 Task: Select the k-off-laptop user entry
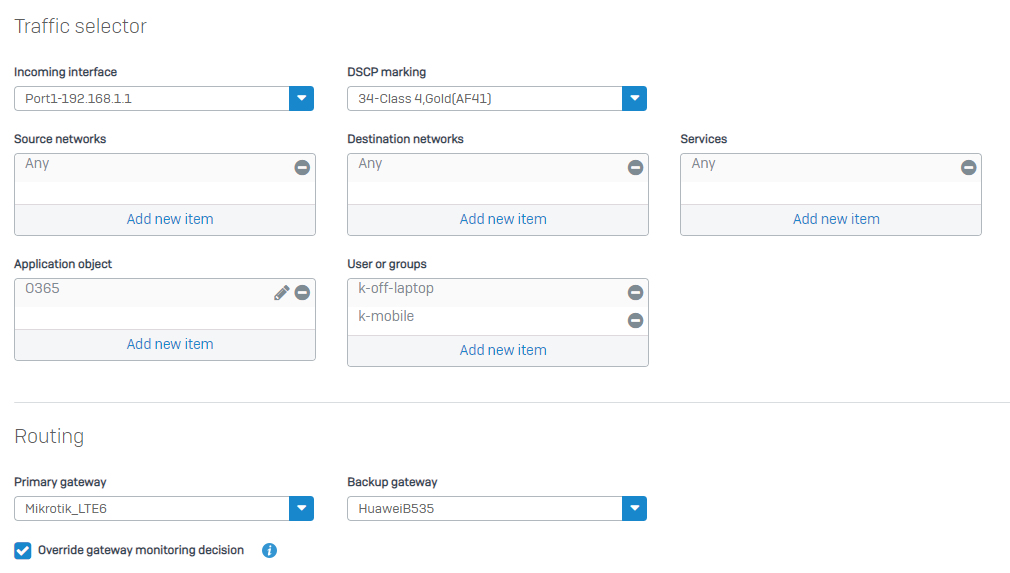pyautogui.click(x=396, y=288)
